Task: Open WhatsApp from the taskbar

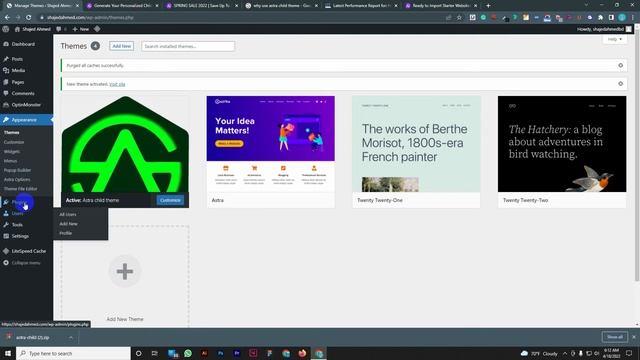Action: click(x=188, y=353)
